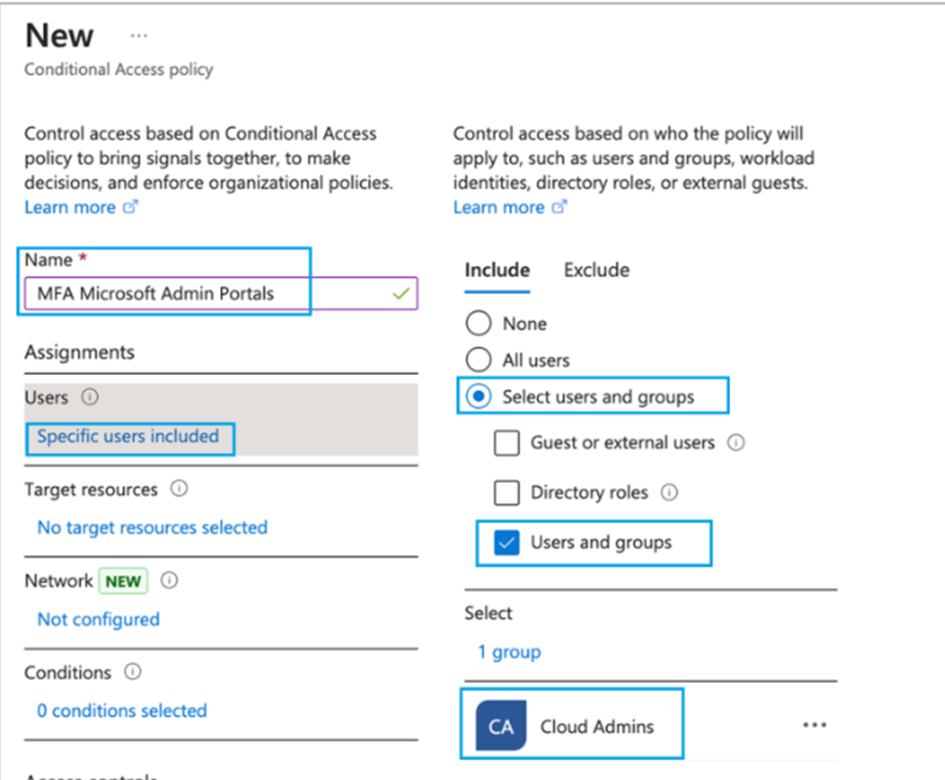This screenshot has width=945, height=780.
Task: Click the Cloud Admins CA avatar
Action: 501,726
